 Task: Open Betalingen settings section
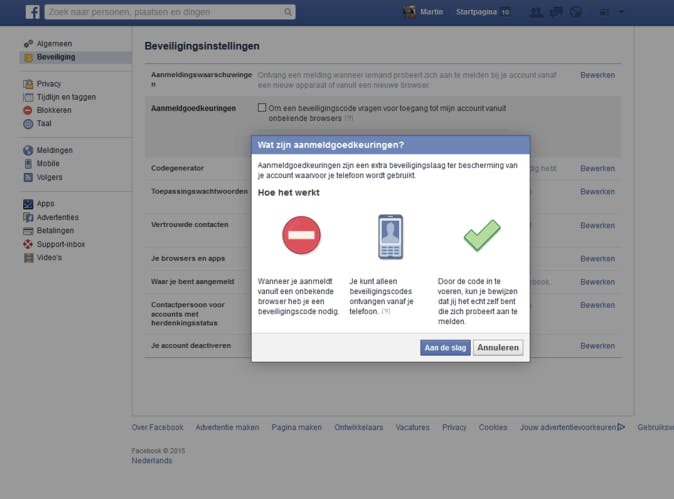click(55, 231)
